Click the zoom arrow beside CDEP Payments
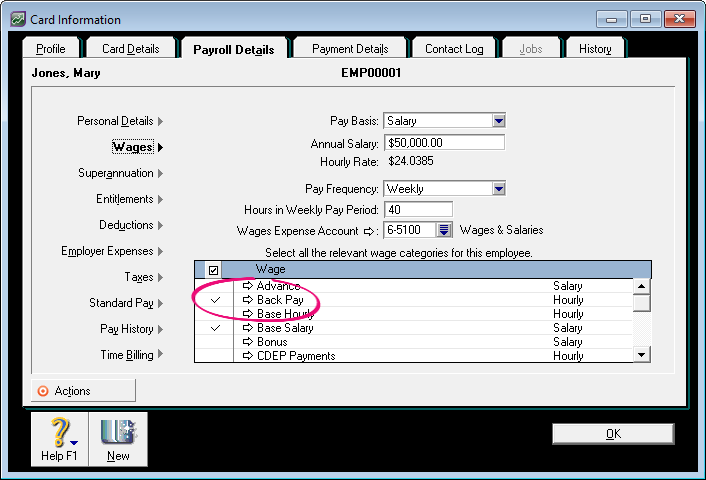Image resolution: width=706 pixels, height=480 pixels. [247, 356]
